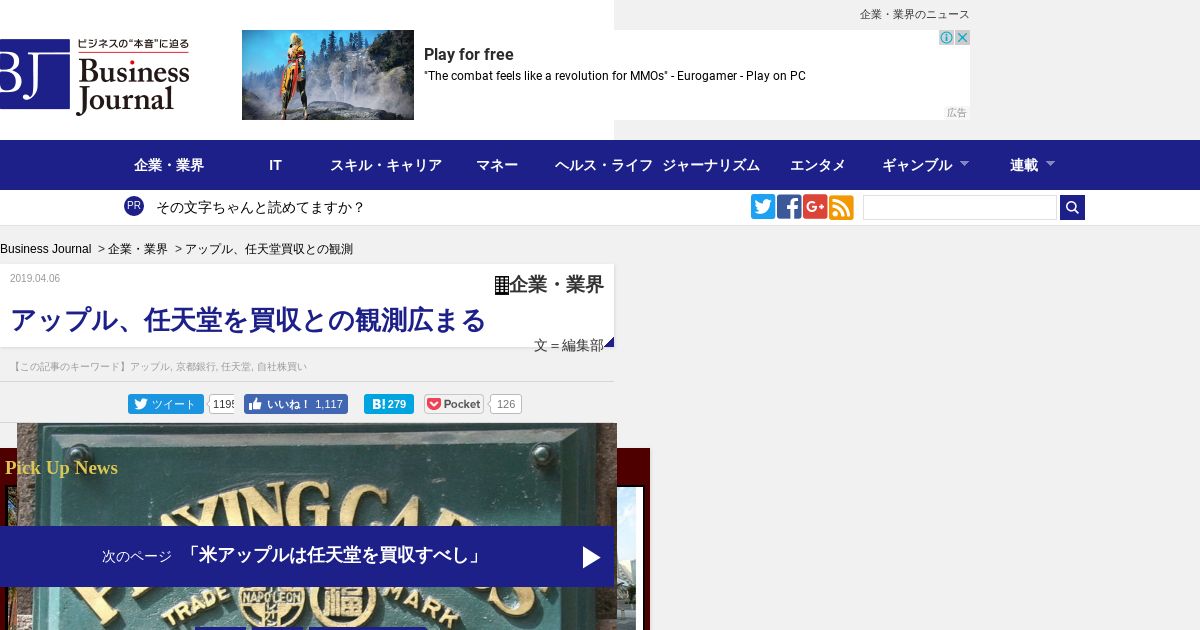The height and width of the screenshot is (630, 1200).
Task: Open the Google+ social icon
Action: (815, 207)
